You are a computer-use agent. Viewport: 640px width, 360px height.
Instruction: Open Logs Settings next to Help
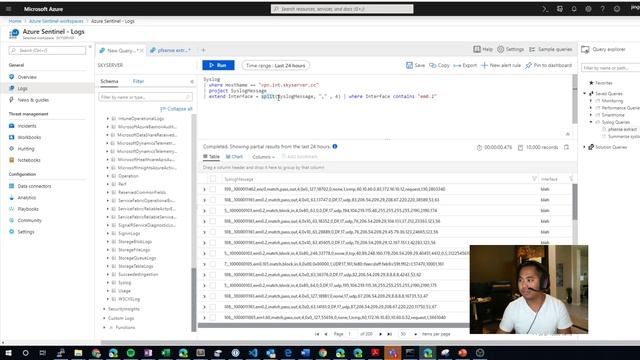pos(510,49)
